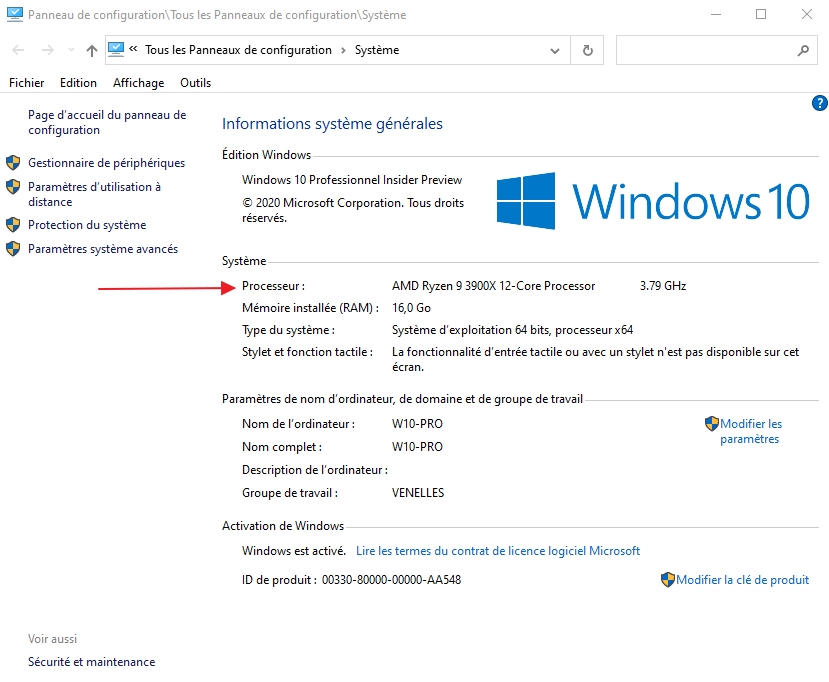
Task: Click the window title bar system icon
Action: [x=15, y=14]
